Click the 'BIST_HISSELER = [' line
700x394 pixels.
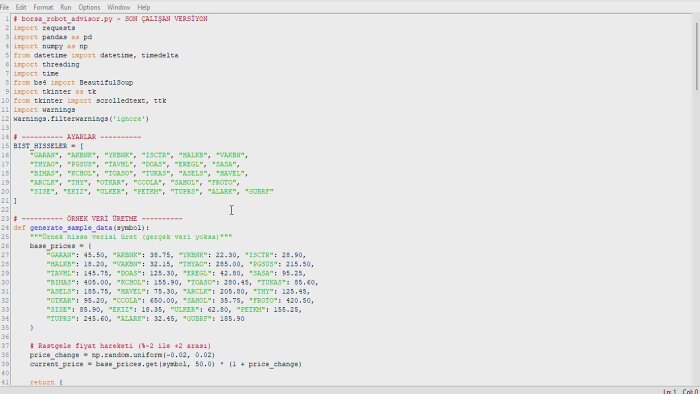pyautogui.click(x=48, y=146)
